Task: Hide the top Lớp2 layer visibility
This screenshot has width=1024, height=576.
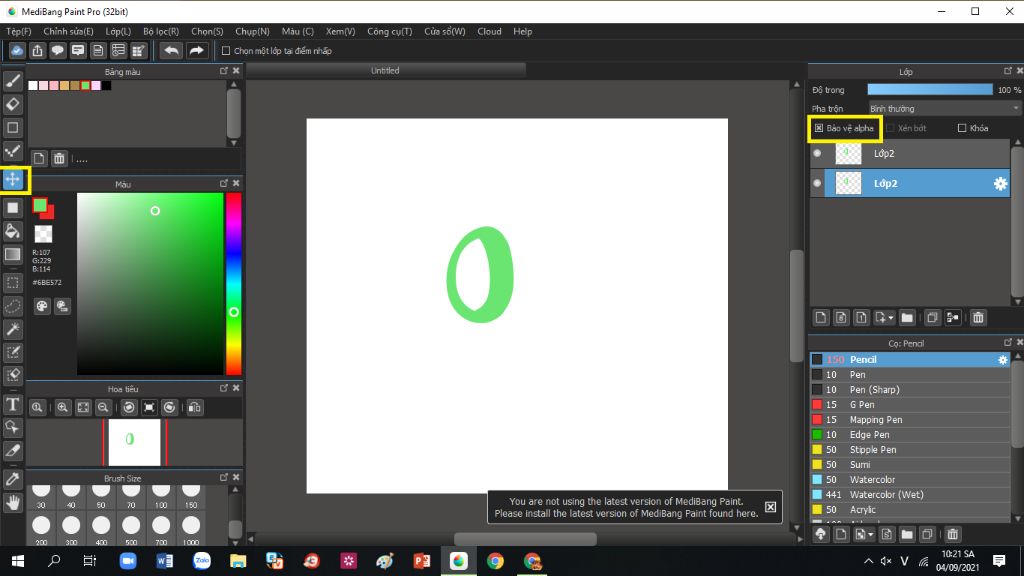Action: [817, 153]
